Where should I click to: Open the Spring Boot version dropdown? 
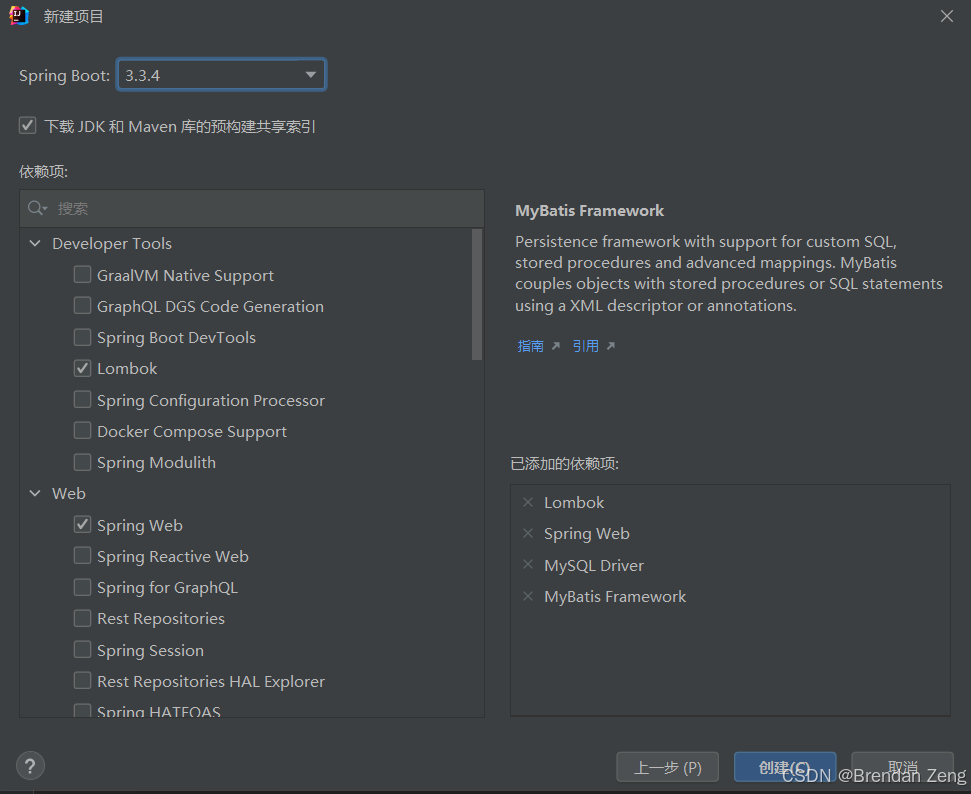tap(221, 75)
